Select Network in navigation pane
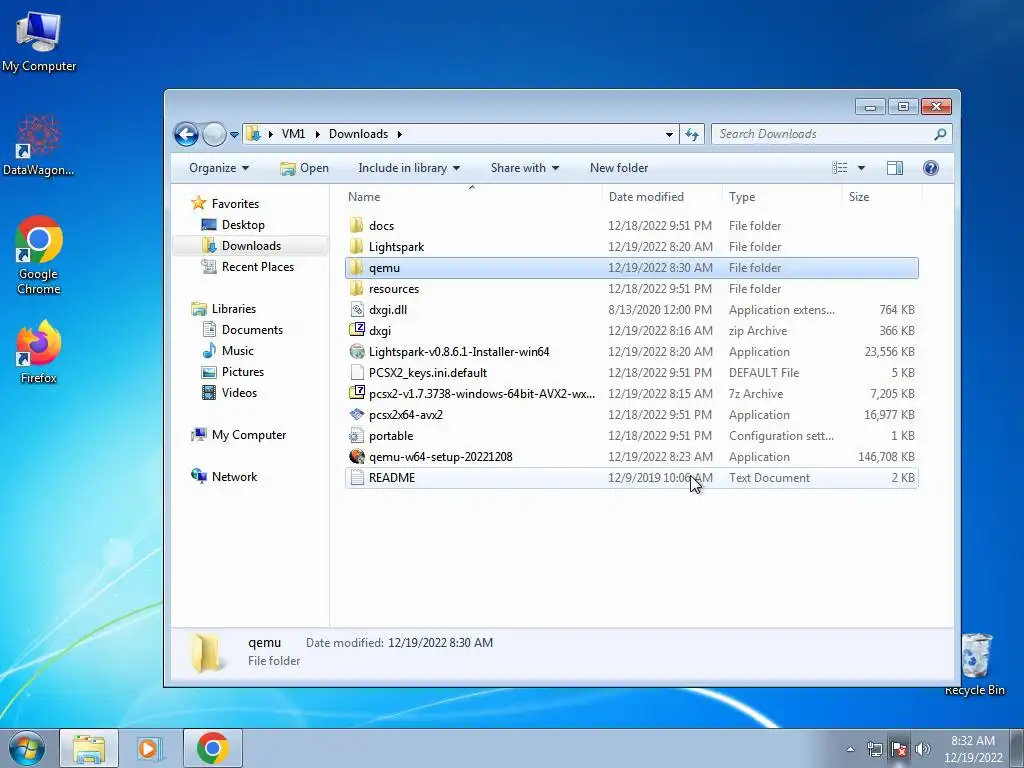Screen dimensions: 1024x768 click(224, 477)
